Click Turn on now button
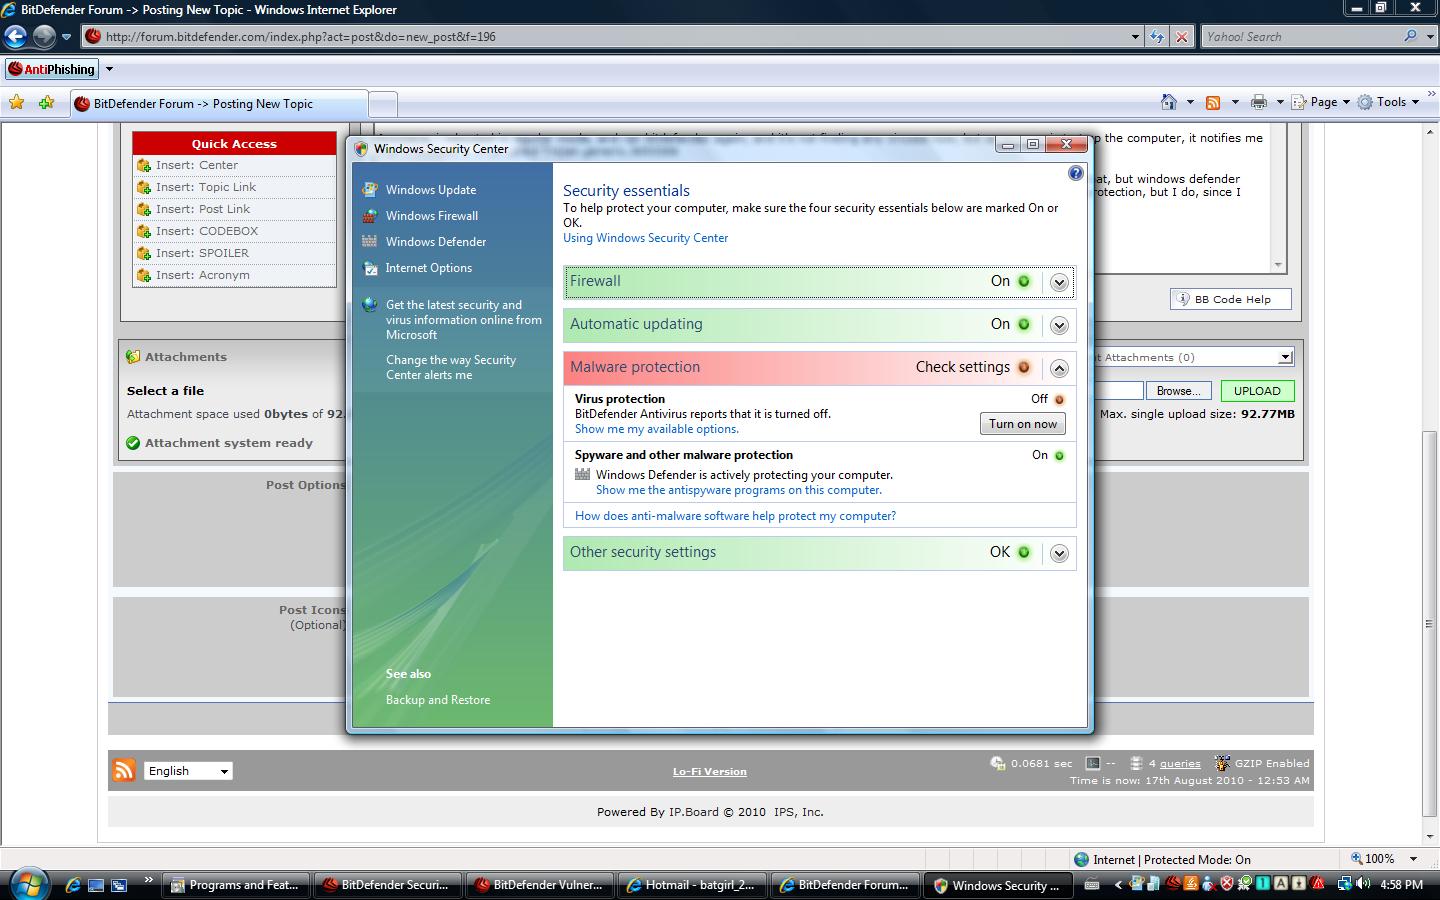 tap(1022, 424)
